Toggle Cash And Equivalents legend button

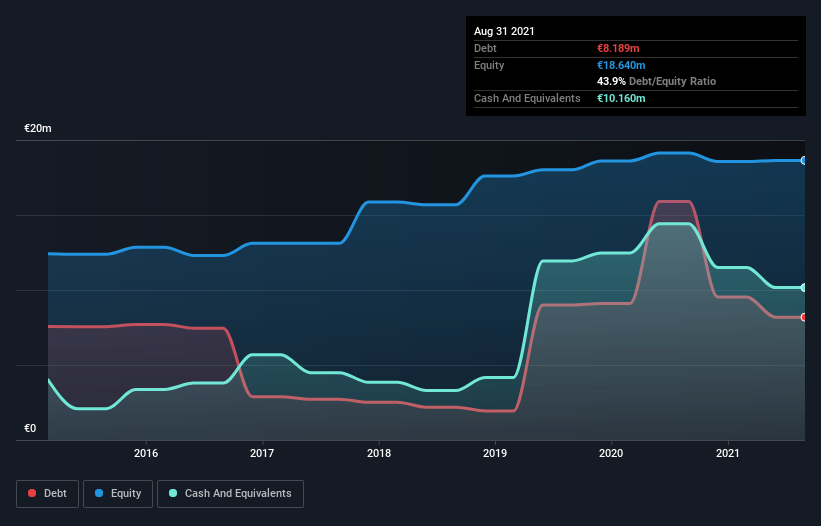230,494
